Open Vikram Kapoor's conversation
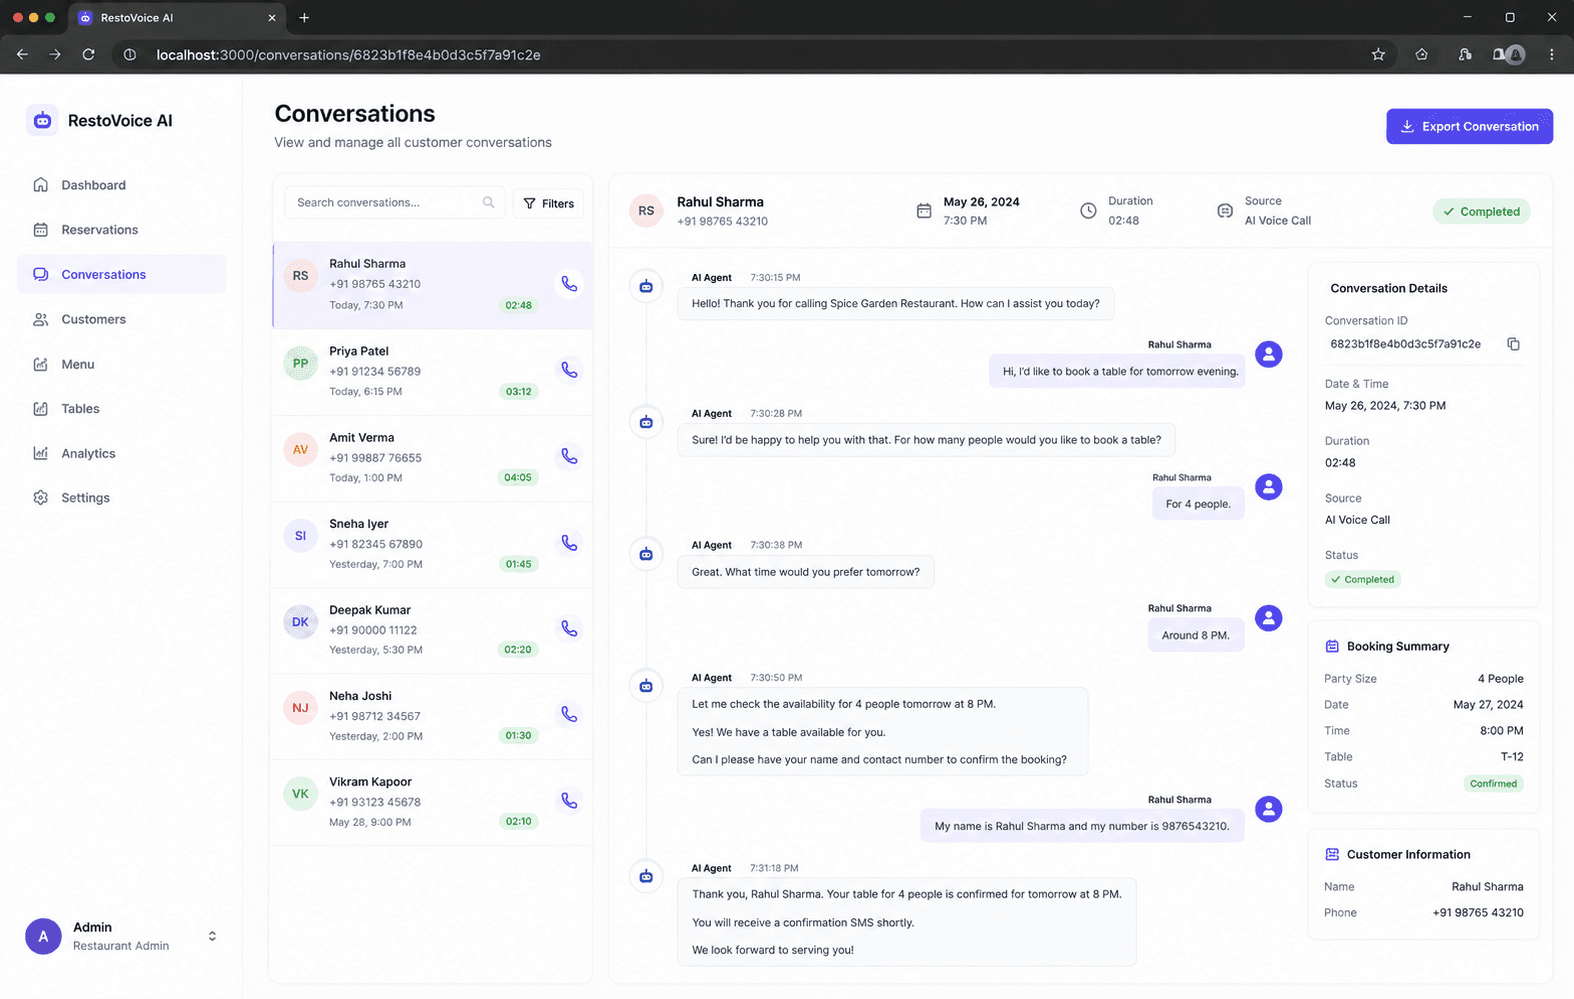Image resolution: width=1574 pixels, height=999 pixels. tap(432, 802)
